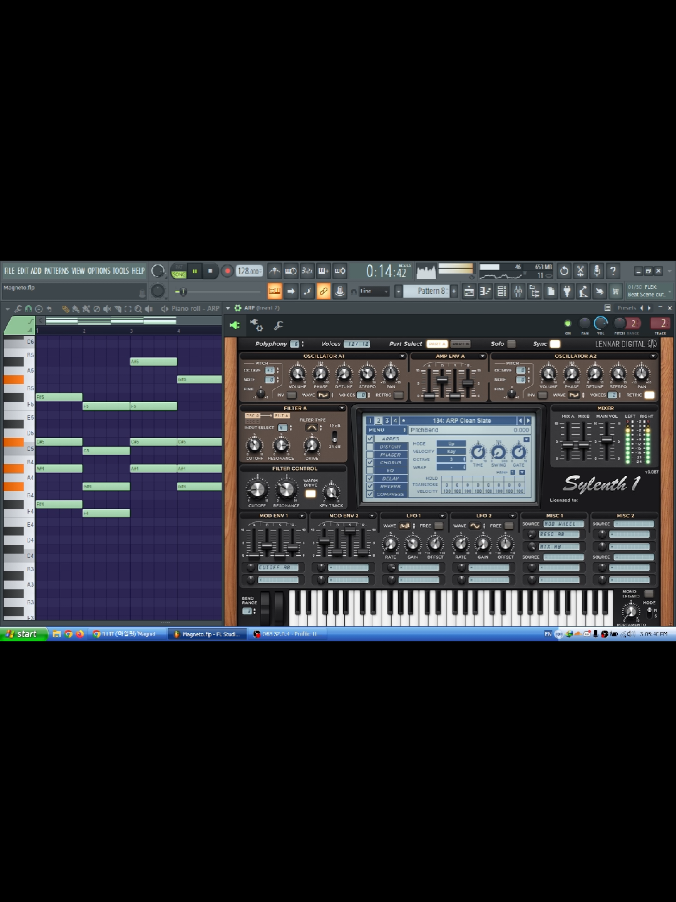Open the OPTIONS menu
The height and width of the screenshot is (902, 676).
point(98,271)
